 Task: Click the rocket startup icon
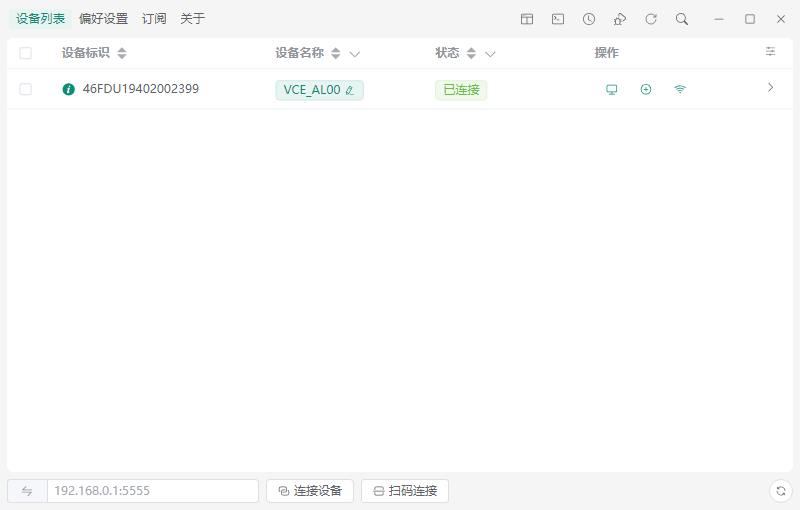(x=620, y=19)
